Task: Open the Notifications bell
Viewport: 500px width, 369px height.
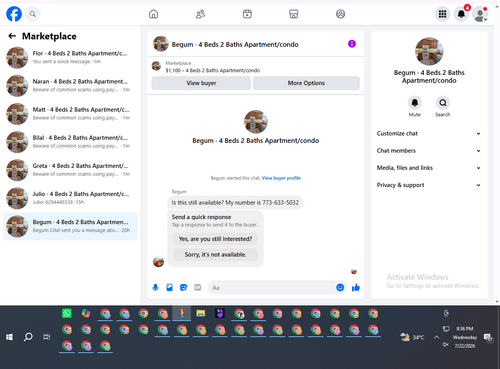Action: pyautogui.click(x=461, y=14)
